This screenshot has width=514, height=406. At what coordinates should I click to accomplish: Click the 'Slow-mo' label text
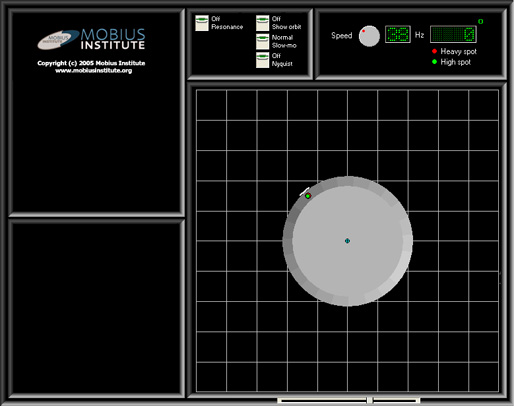(x=284, y=45)
